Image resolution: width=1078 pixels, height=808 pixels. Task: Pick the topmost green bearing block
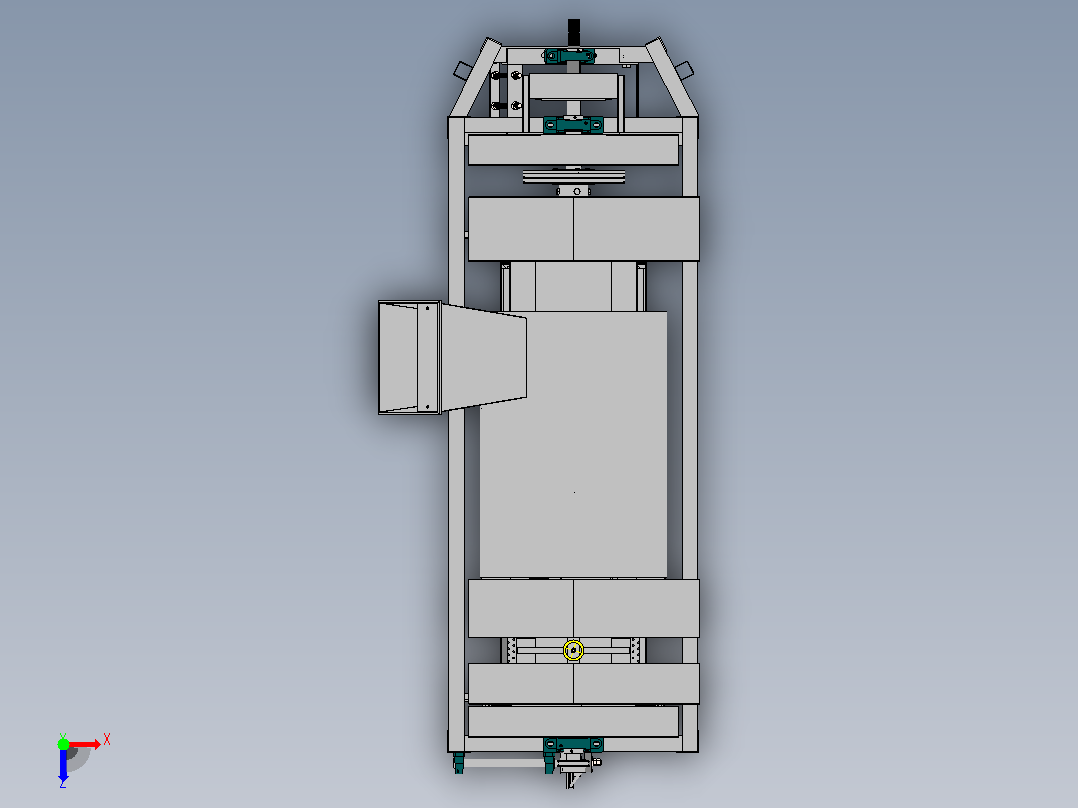(x=570, y=56)
